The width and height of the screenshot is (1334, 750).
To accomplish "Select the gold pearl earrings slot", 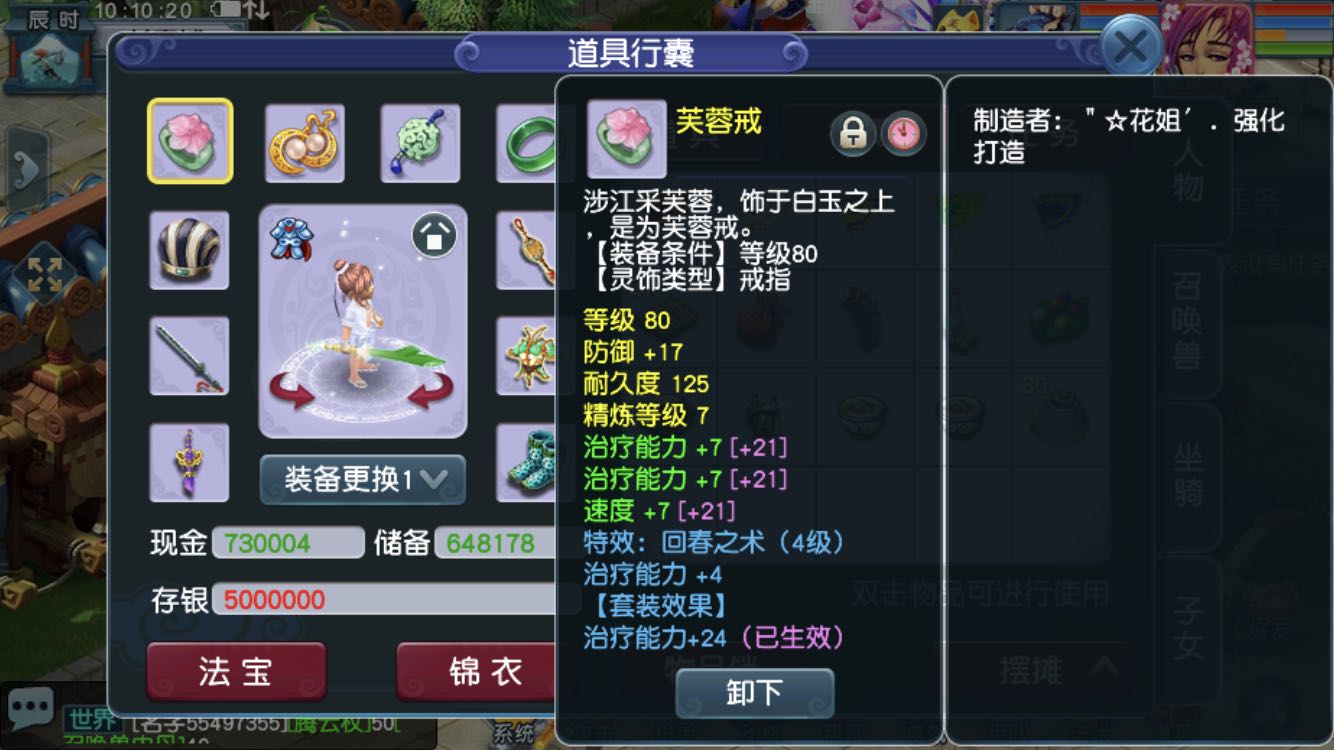I will coord(305,143).
